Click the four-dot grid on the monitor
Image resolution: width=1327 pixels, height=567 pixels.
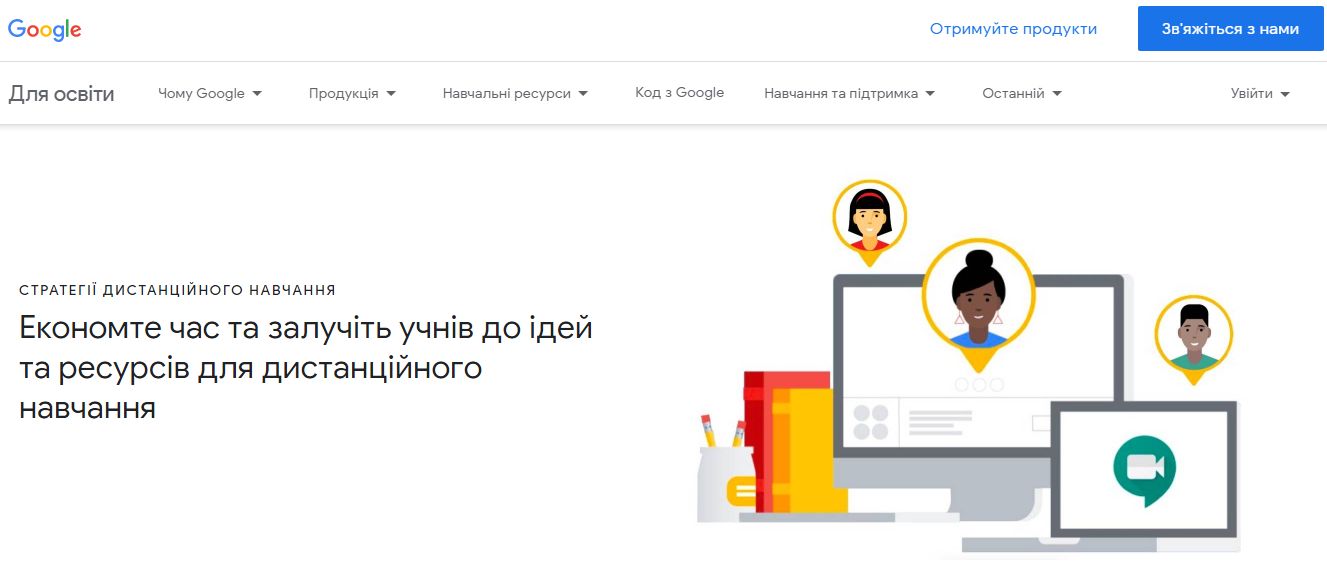coord(870,422)
